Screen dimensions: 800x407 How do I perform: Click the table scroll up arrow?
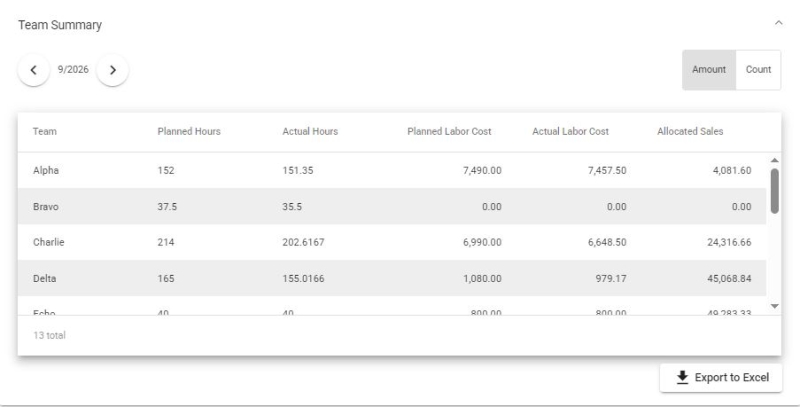[x=774, y=160]
